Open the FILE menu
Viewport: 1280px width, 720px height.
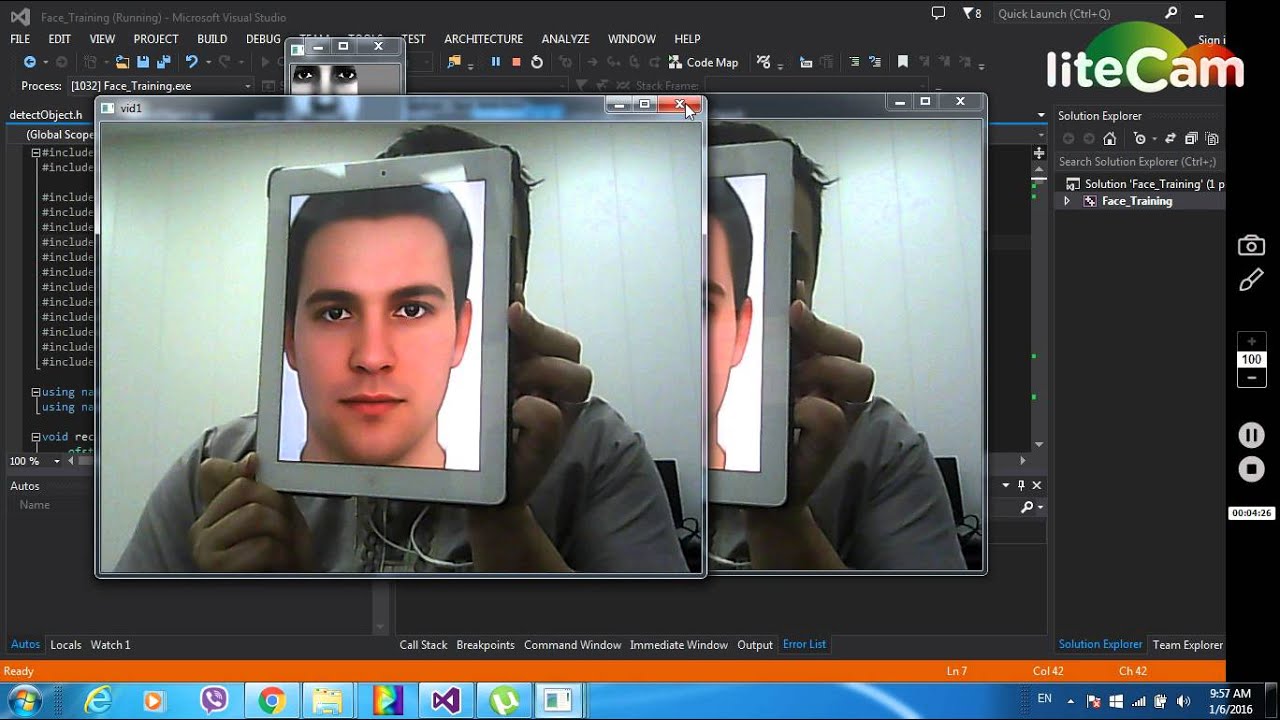(x=20, y=39)
